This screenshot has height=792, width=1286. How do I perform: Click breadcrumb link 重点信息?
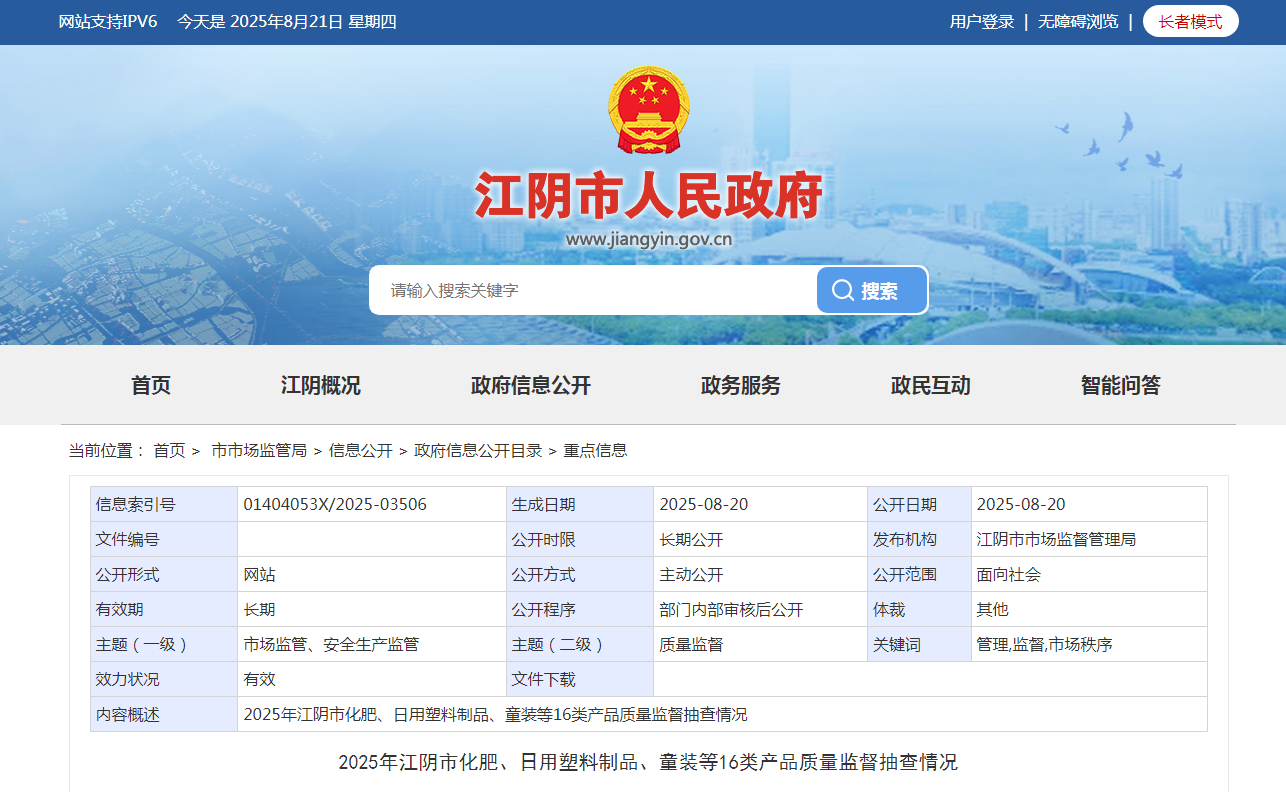click(x=596, y=450)
